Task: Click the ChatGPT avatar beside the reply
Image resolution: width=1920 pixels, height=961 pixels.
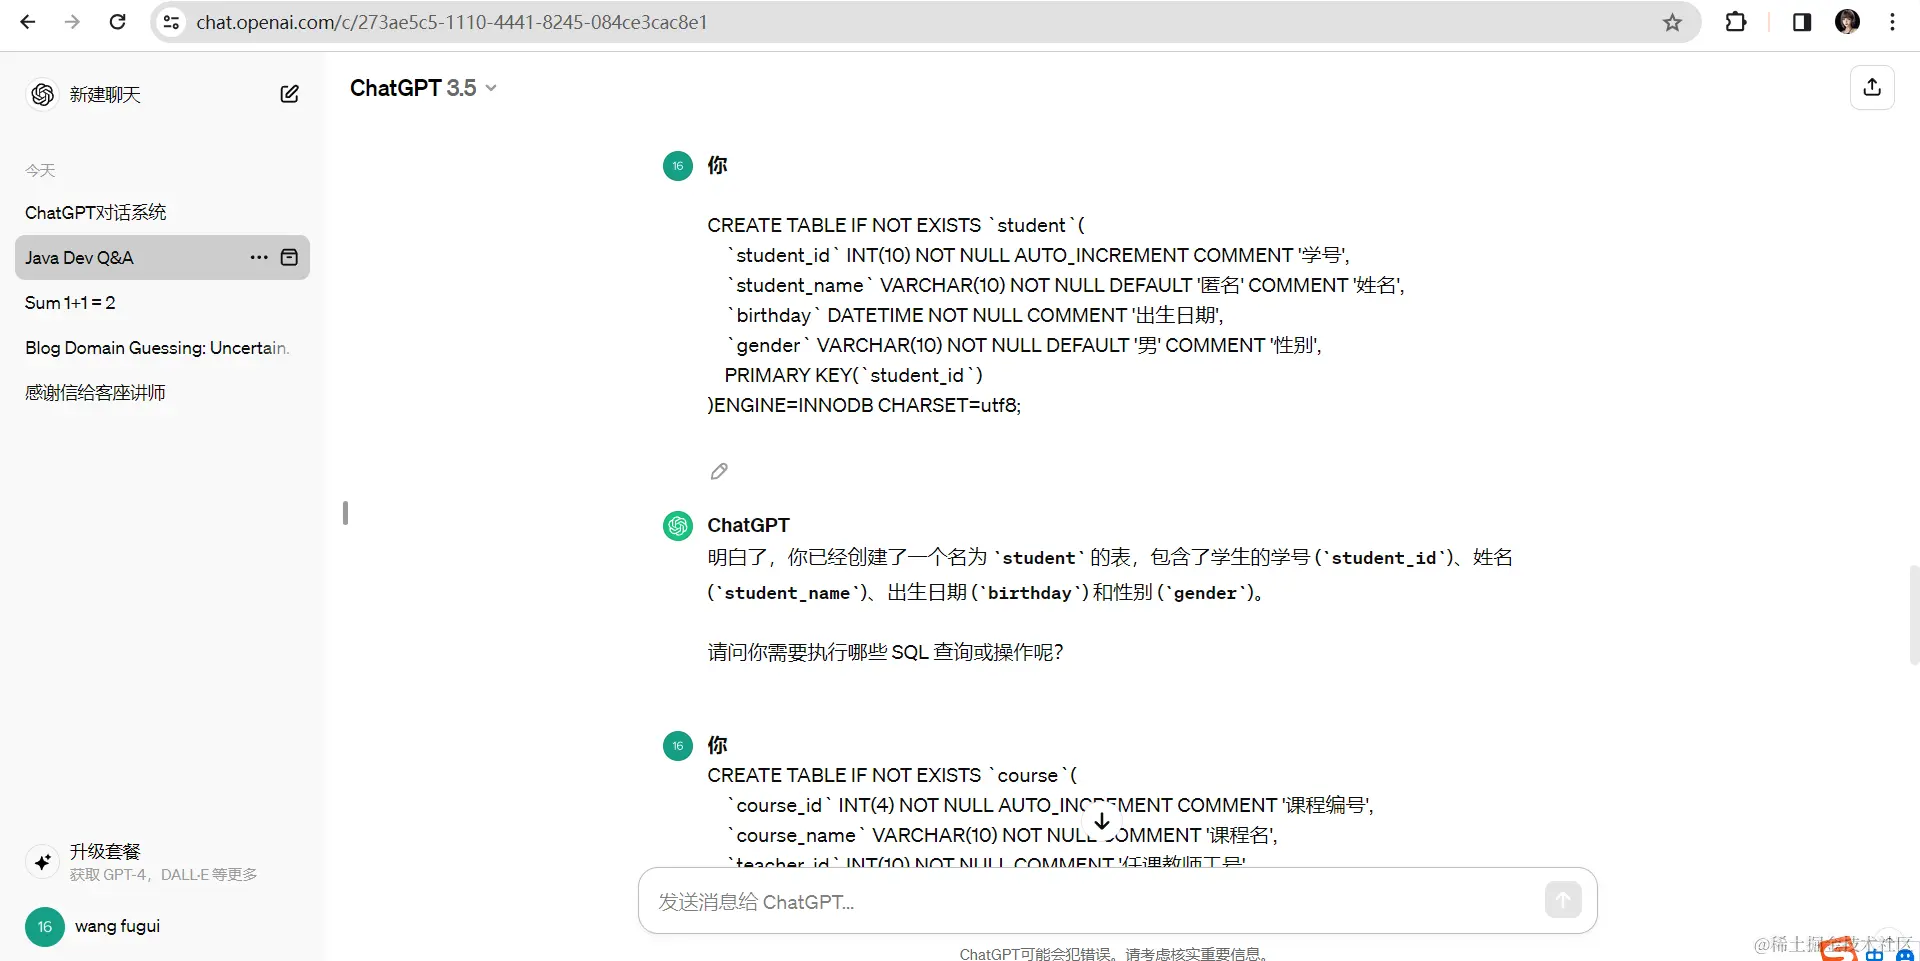Action: click(678, 525)
